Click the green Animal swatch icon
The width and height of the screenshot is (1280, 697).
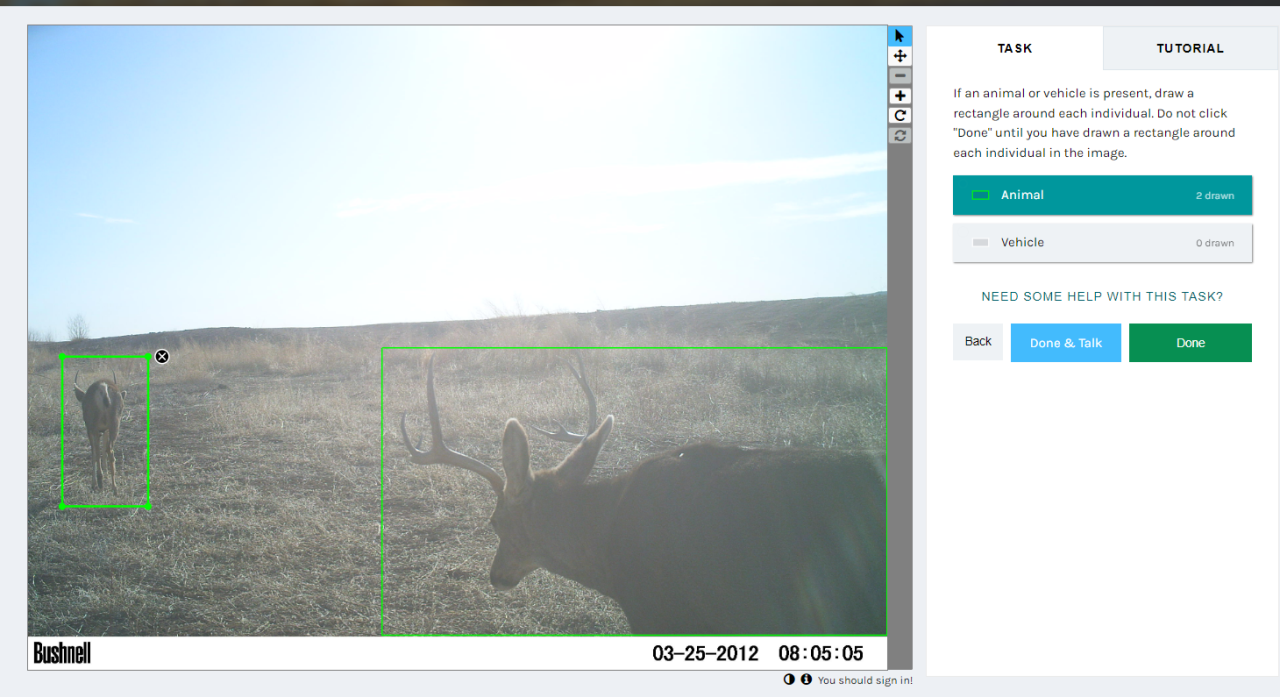click(x=980, y=195)
